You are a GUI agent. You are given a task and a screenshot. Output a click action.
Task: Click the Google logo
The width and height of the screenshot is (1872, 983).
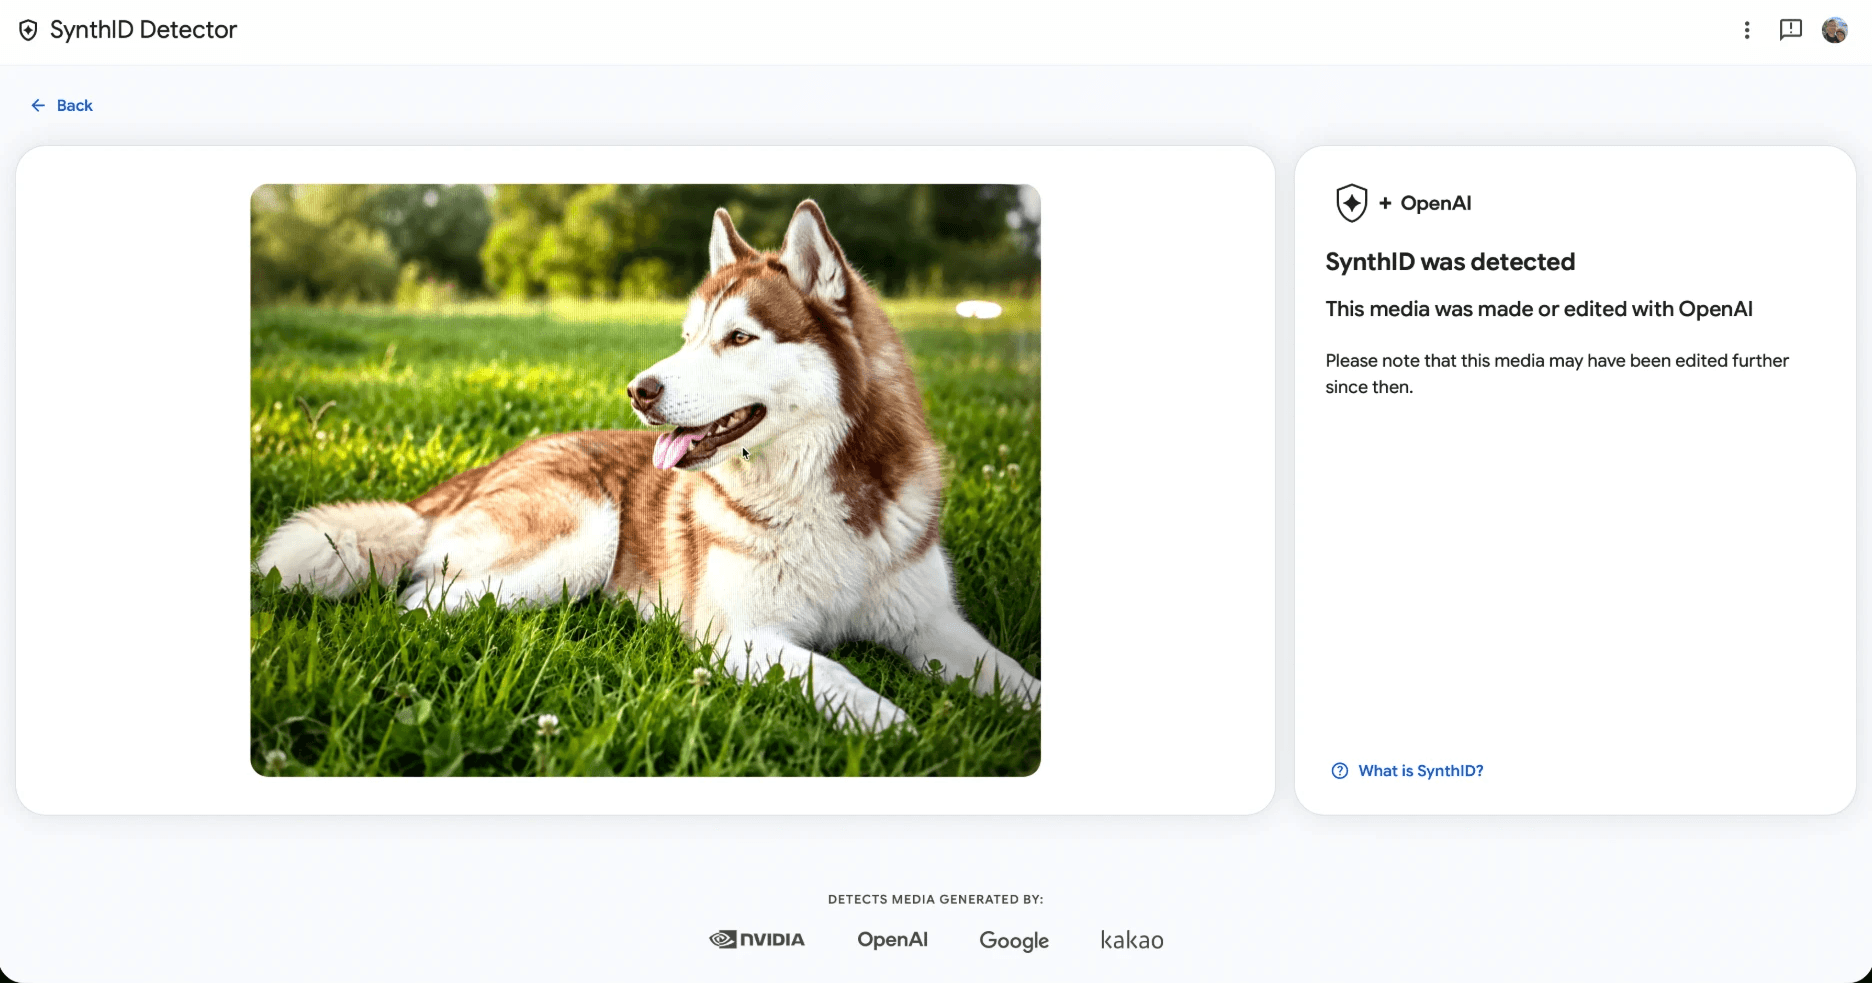(x=1014, y=941)
